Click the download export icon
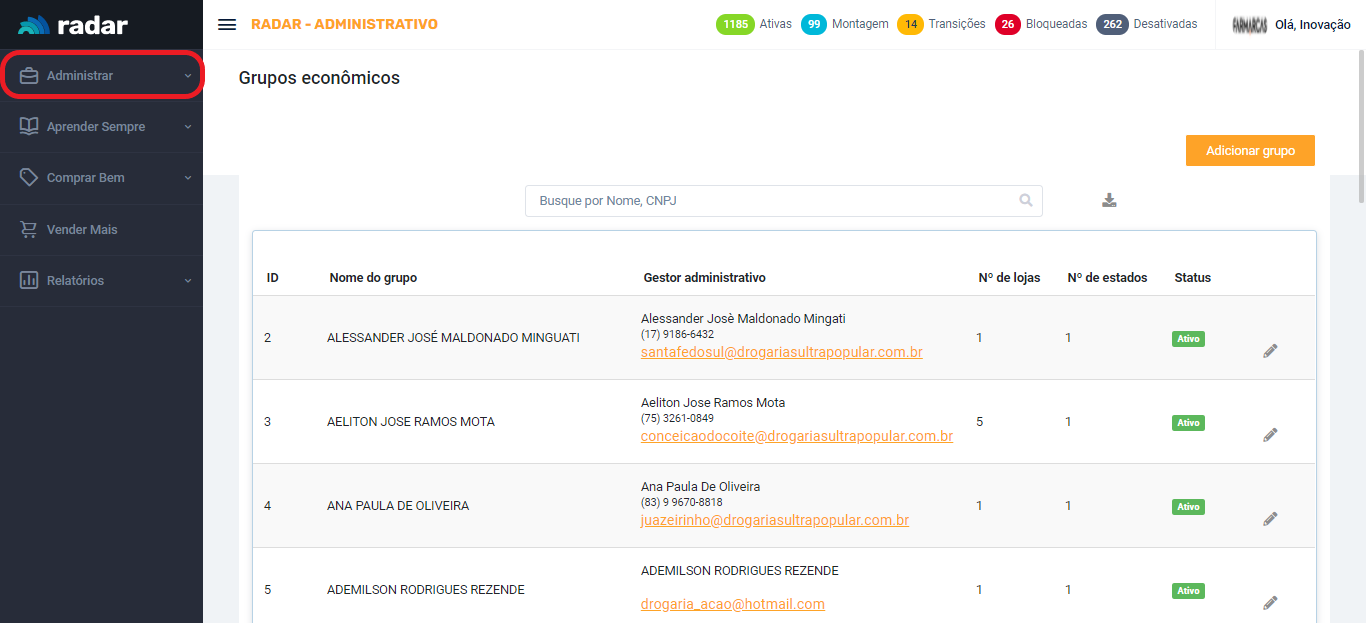The width and height of the screenshot is (1366, 623). pos(1109,200)
